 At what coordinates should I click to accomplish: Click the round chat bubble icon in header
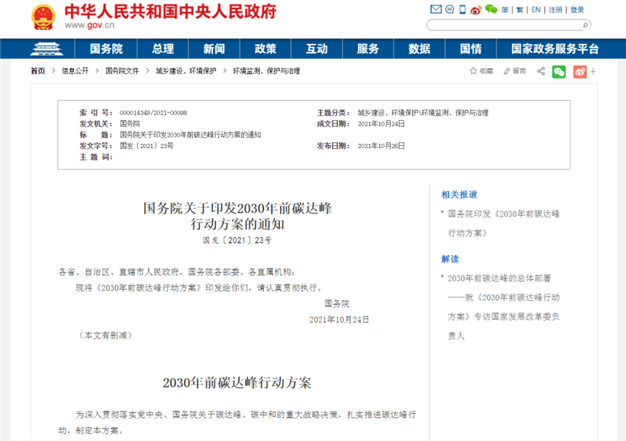450,9
